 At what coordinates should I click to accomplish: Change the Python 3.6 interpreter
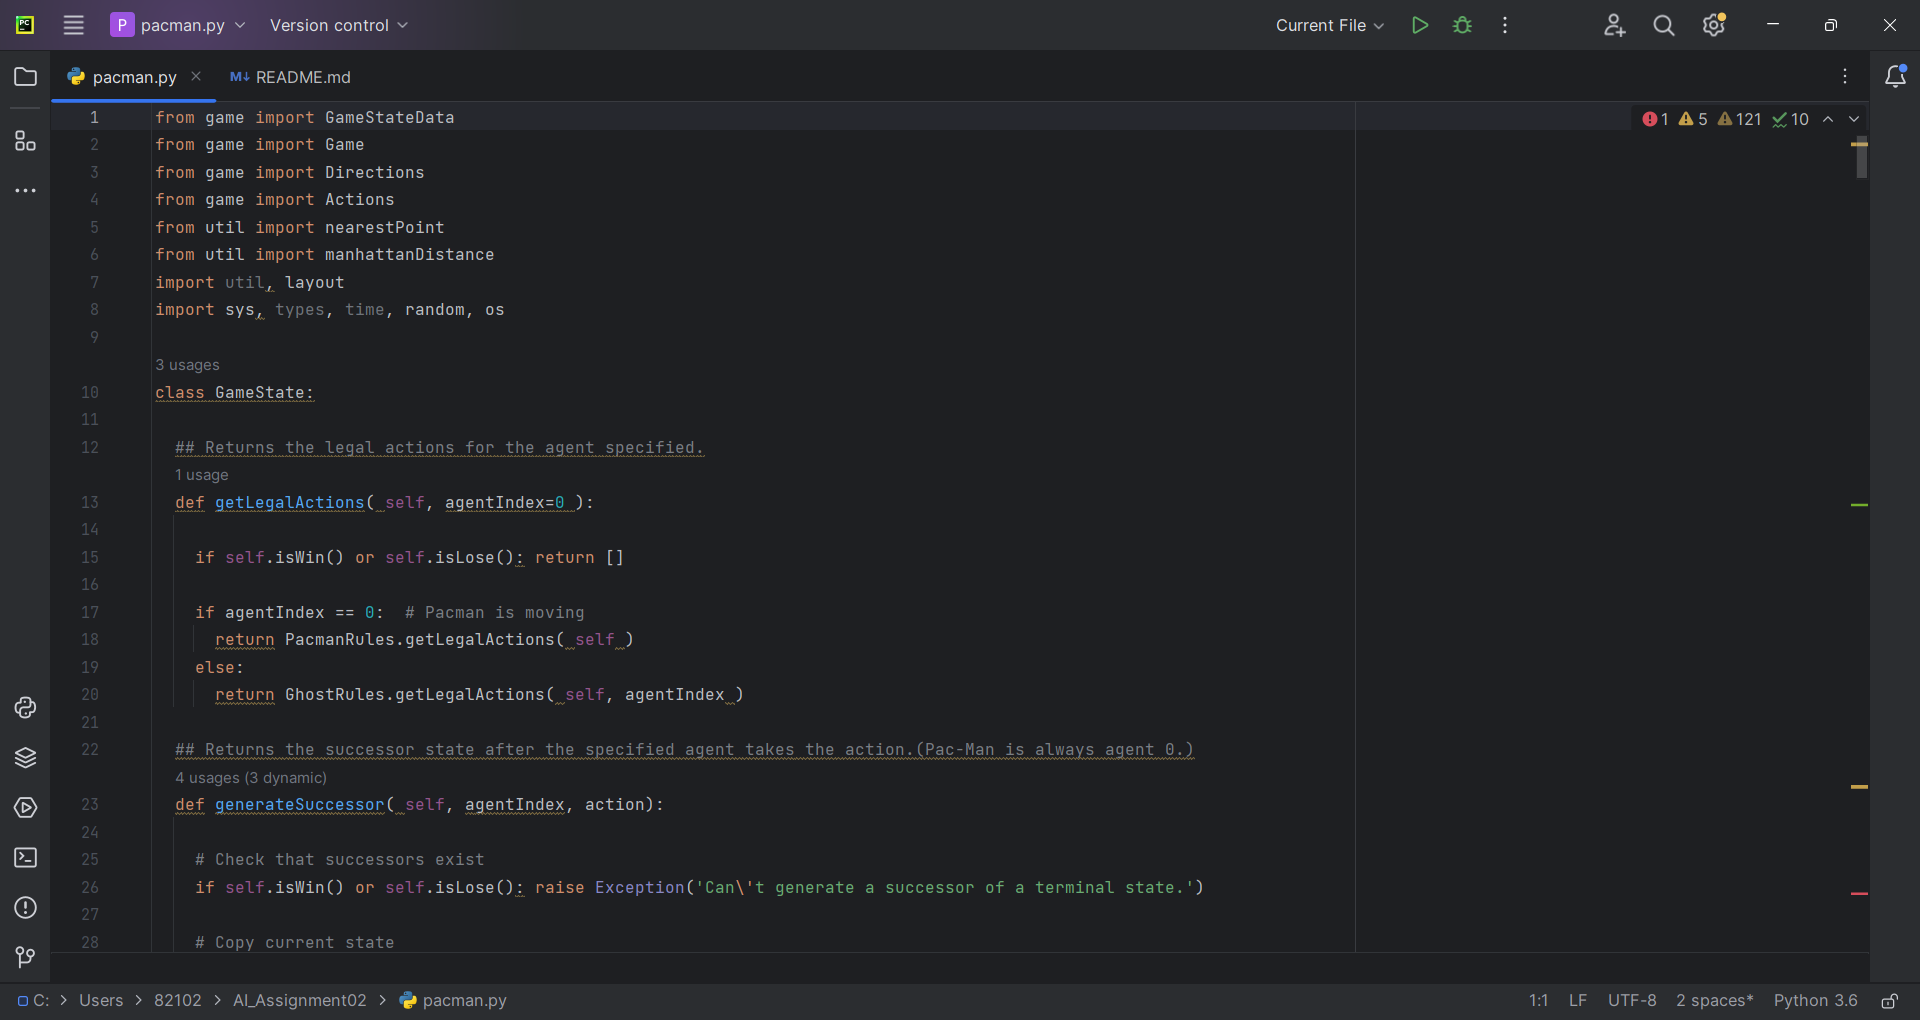(1816, 1001)
